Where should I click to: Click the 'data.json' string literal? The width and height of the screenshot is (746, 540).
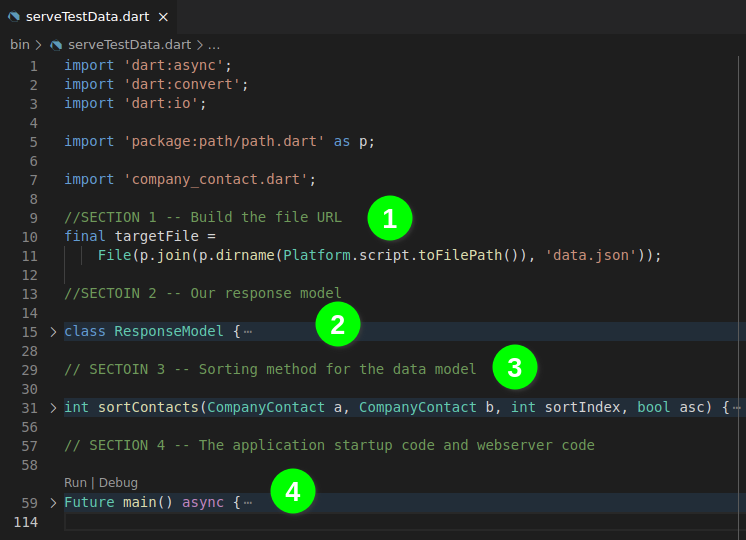[590, 255]
